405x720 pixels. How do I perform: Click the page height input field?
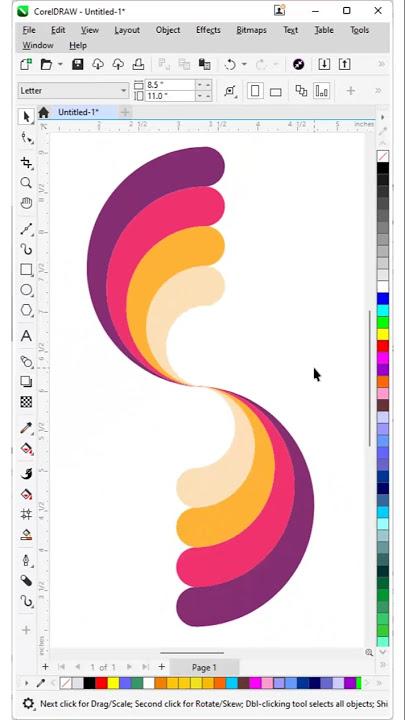click(x=170, y=96)
